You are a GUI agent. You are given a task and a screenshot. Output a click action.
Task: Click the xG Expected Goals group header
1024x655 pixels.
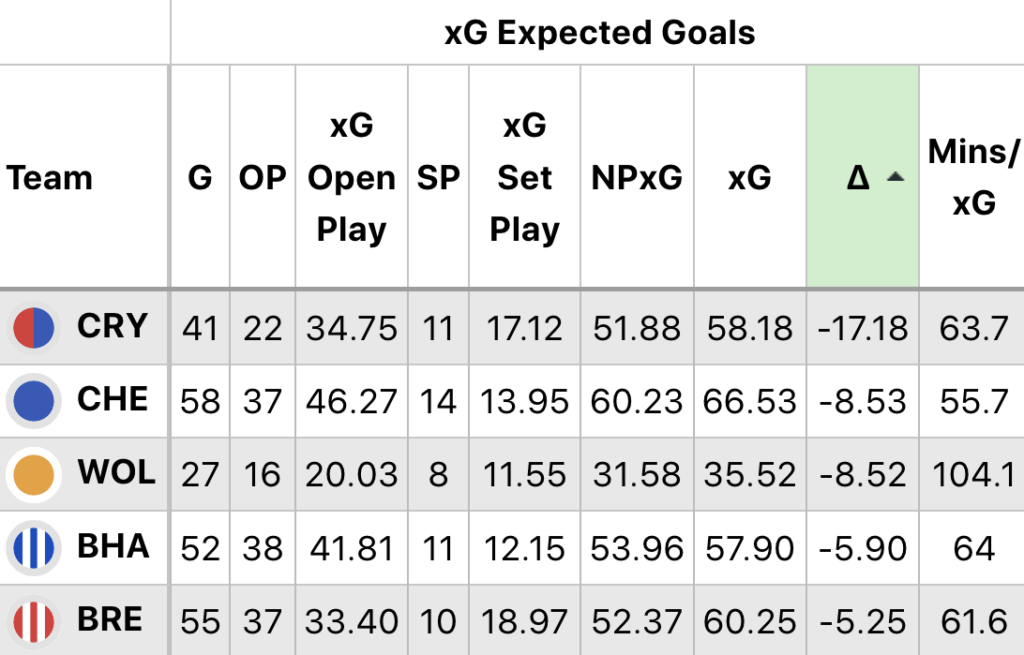[600, 33]
